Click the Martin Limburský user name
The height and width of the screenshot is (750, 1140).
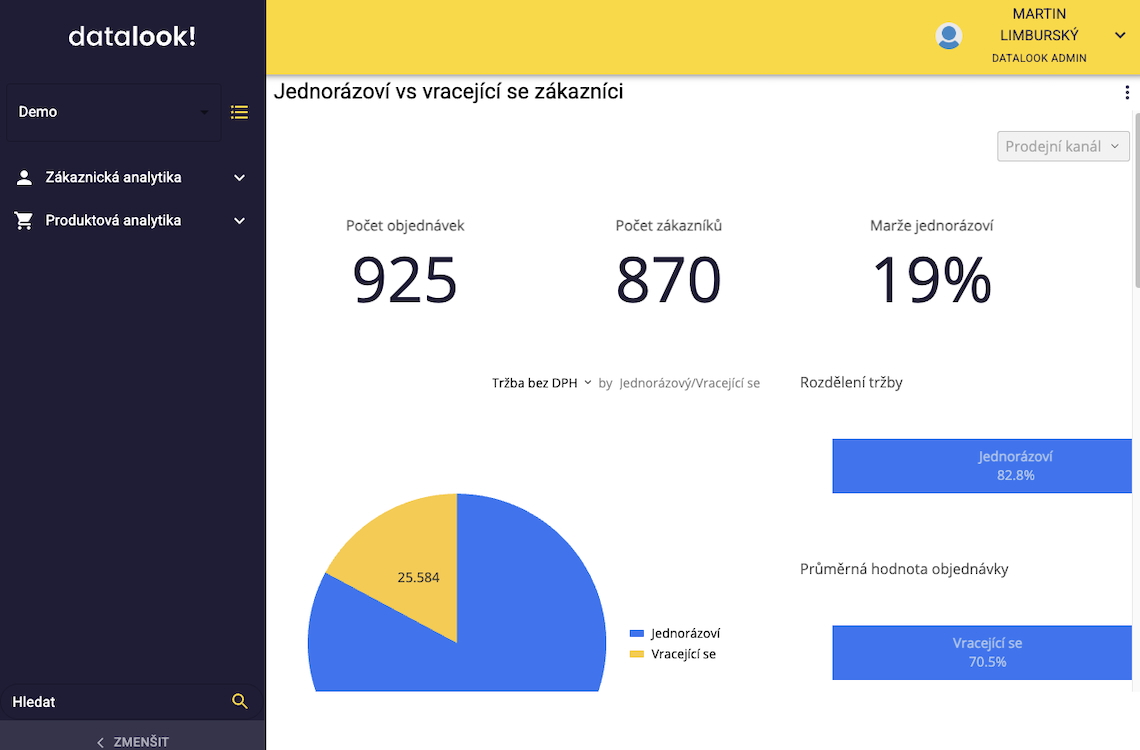[x=1039, y=25]
